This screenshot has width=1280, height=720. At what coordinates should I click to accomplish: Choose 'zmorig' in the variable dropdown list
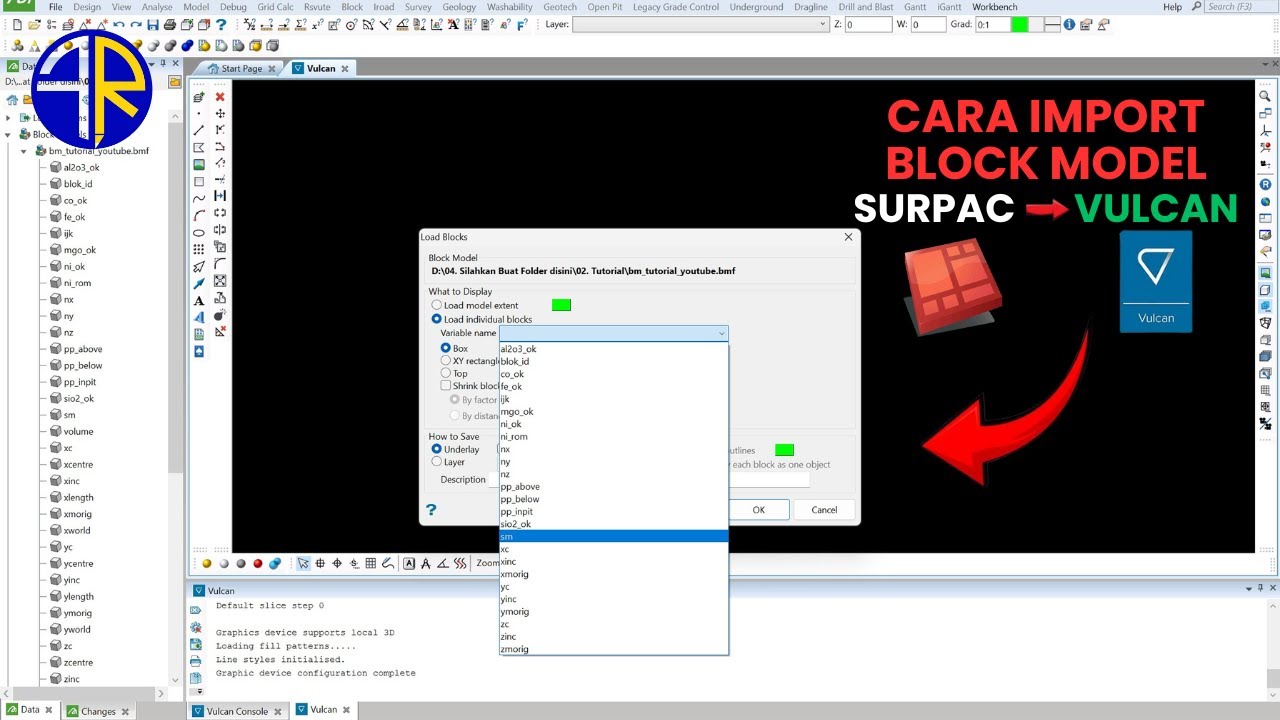pos(613,649)
